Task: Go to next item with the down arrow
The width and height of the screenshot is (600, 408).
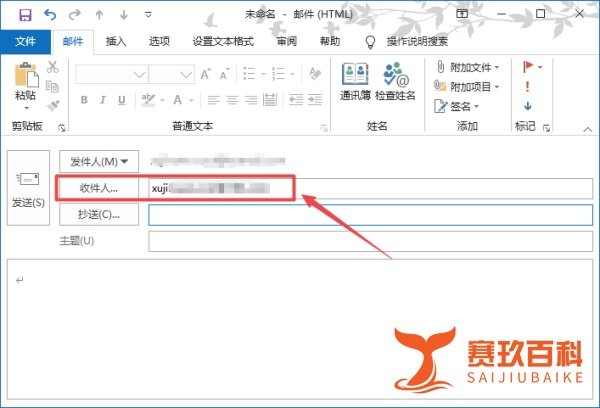Action: (x=124, y=15)
